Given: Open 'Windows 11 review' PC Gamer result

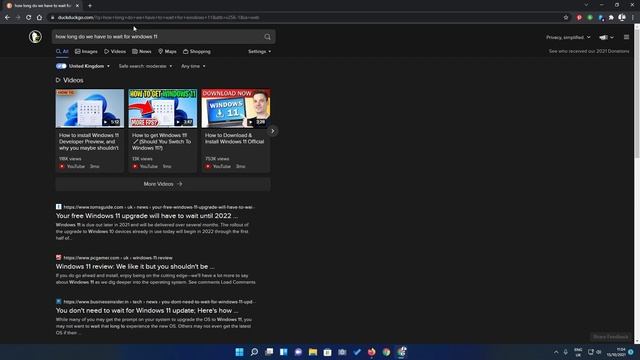Looking at the screenshot, I should click(135, 266).
